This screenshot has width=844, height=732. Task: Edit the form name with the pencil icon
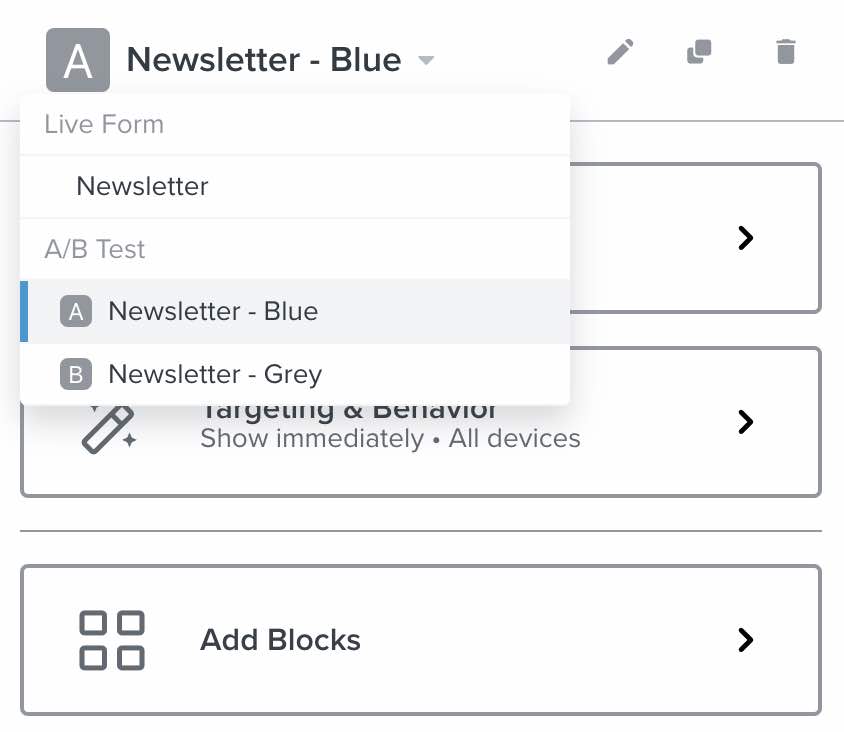(620, 52)
